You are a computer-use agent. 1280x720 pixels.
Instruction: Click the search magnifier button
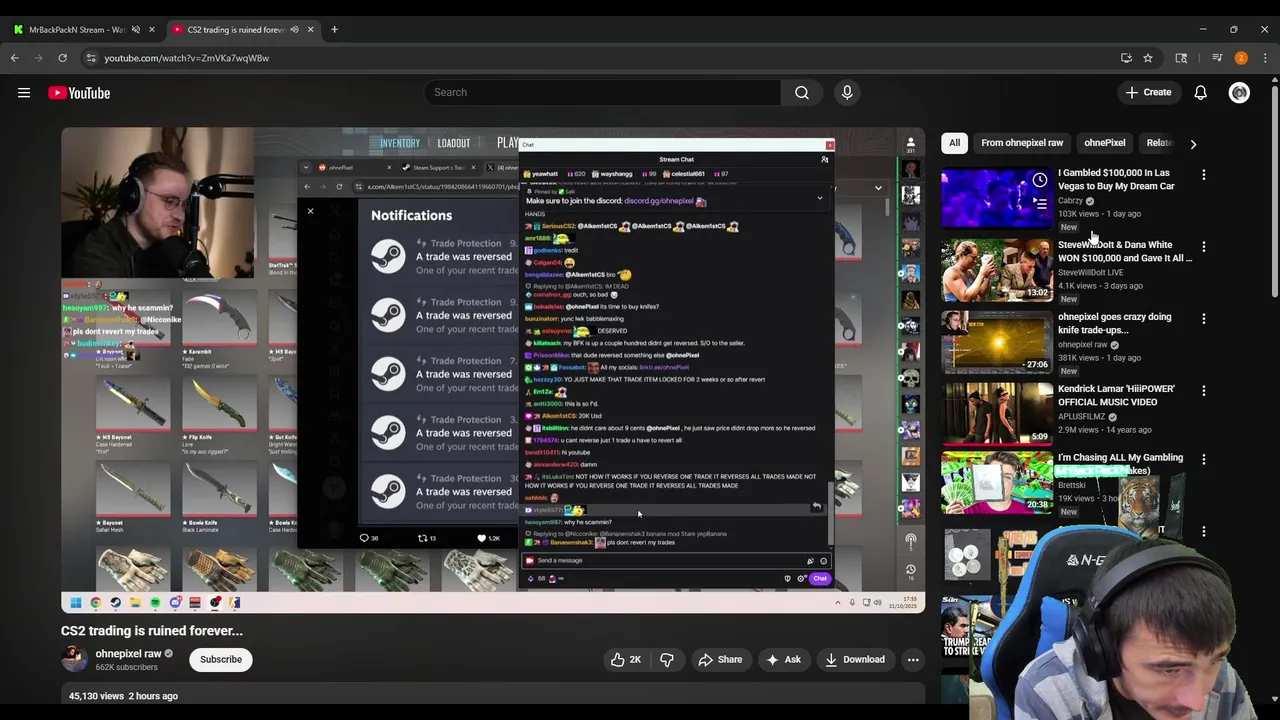tap(802, 93)
